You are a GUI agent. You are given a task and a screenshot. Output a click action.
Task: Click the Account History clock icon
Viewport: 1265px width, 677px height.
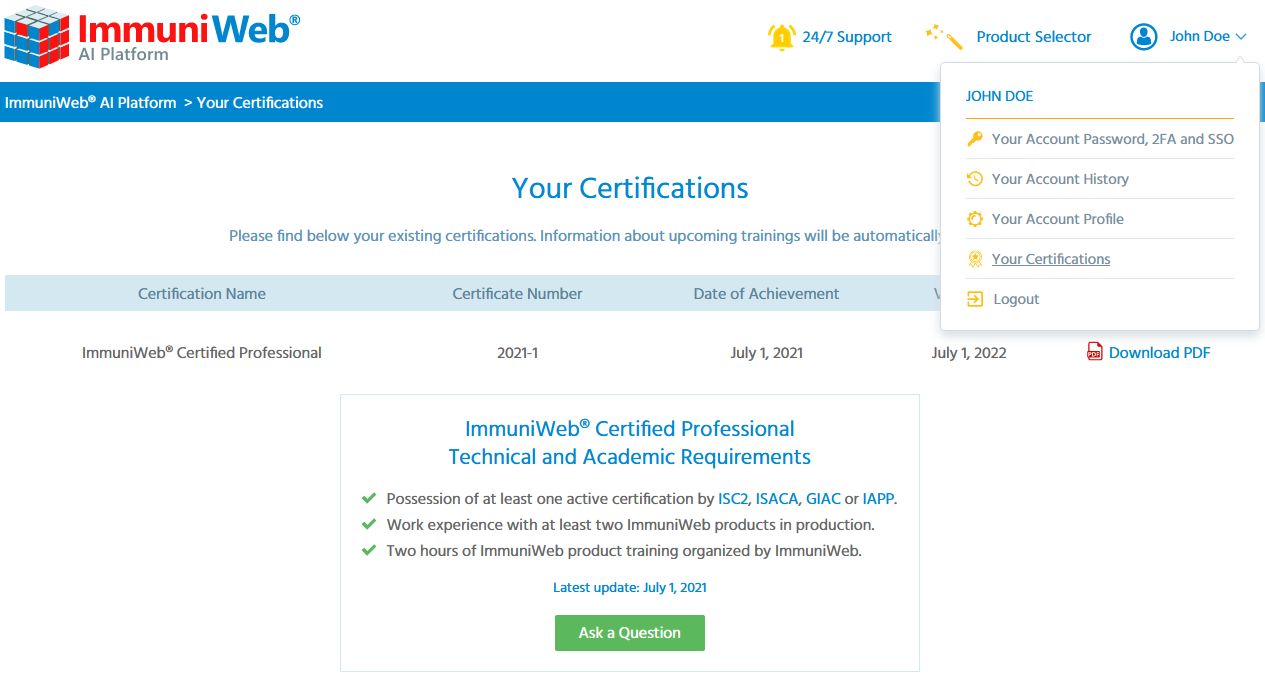point(975,179)
